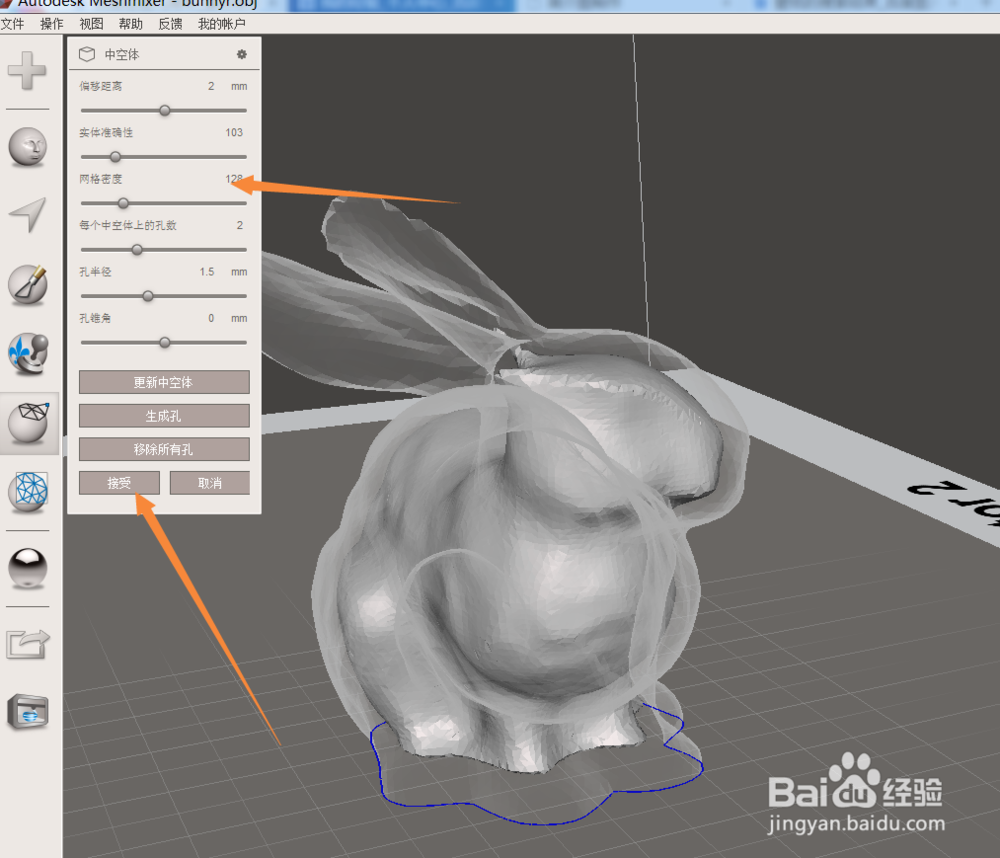Open the Edit mesh-sphere tool
Screen dimensions: 1000x858
tap(29, 423)
